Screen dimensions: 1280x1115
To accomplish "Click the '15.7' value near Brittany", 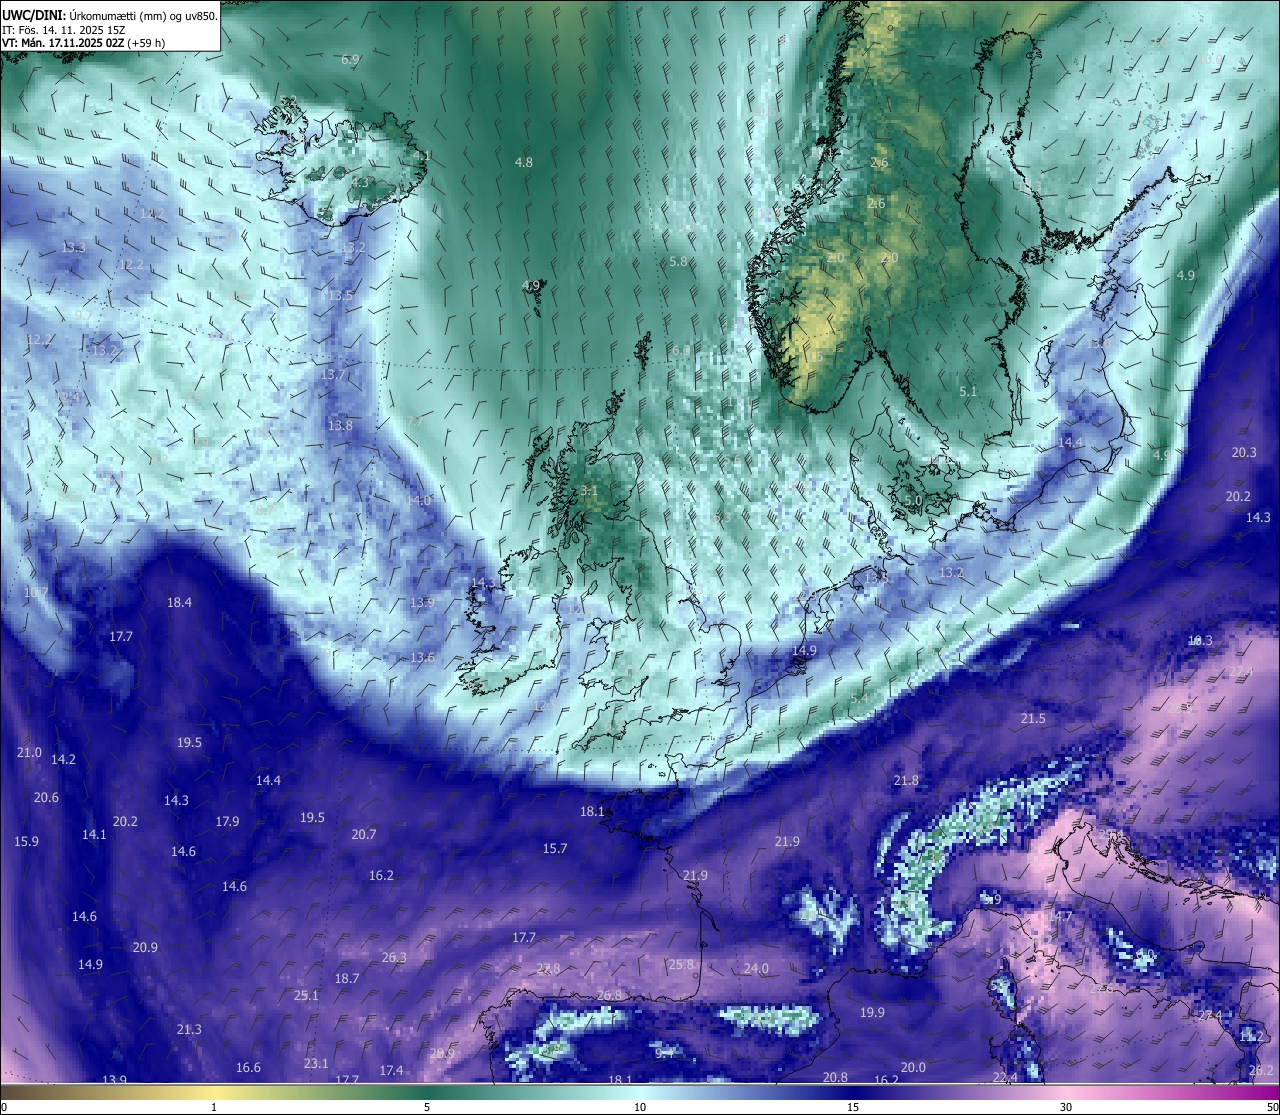I will (555, 849).
